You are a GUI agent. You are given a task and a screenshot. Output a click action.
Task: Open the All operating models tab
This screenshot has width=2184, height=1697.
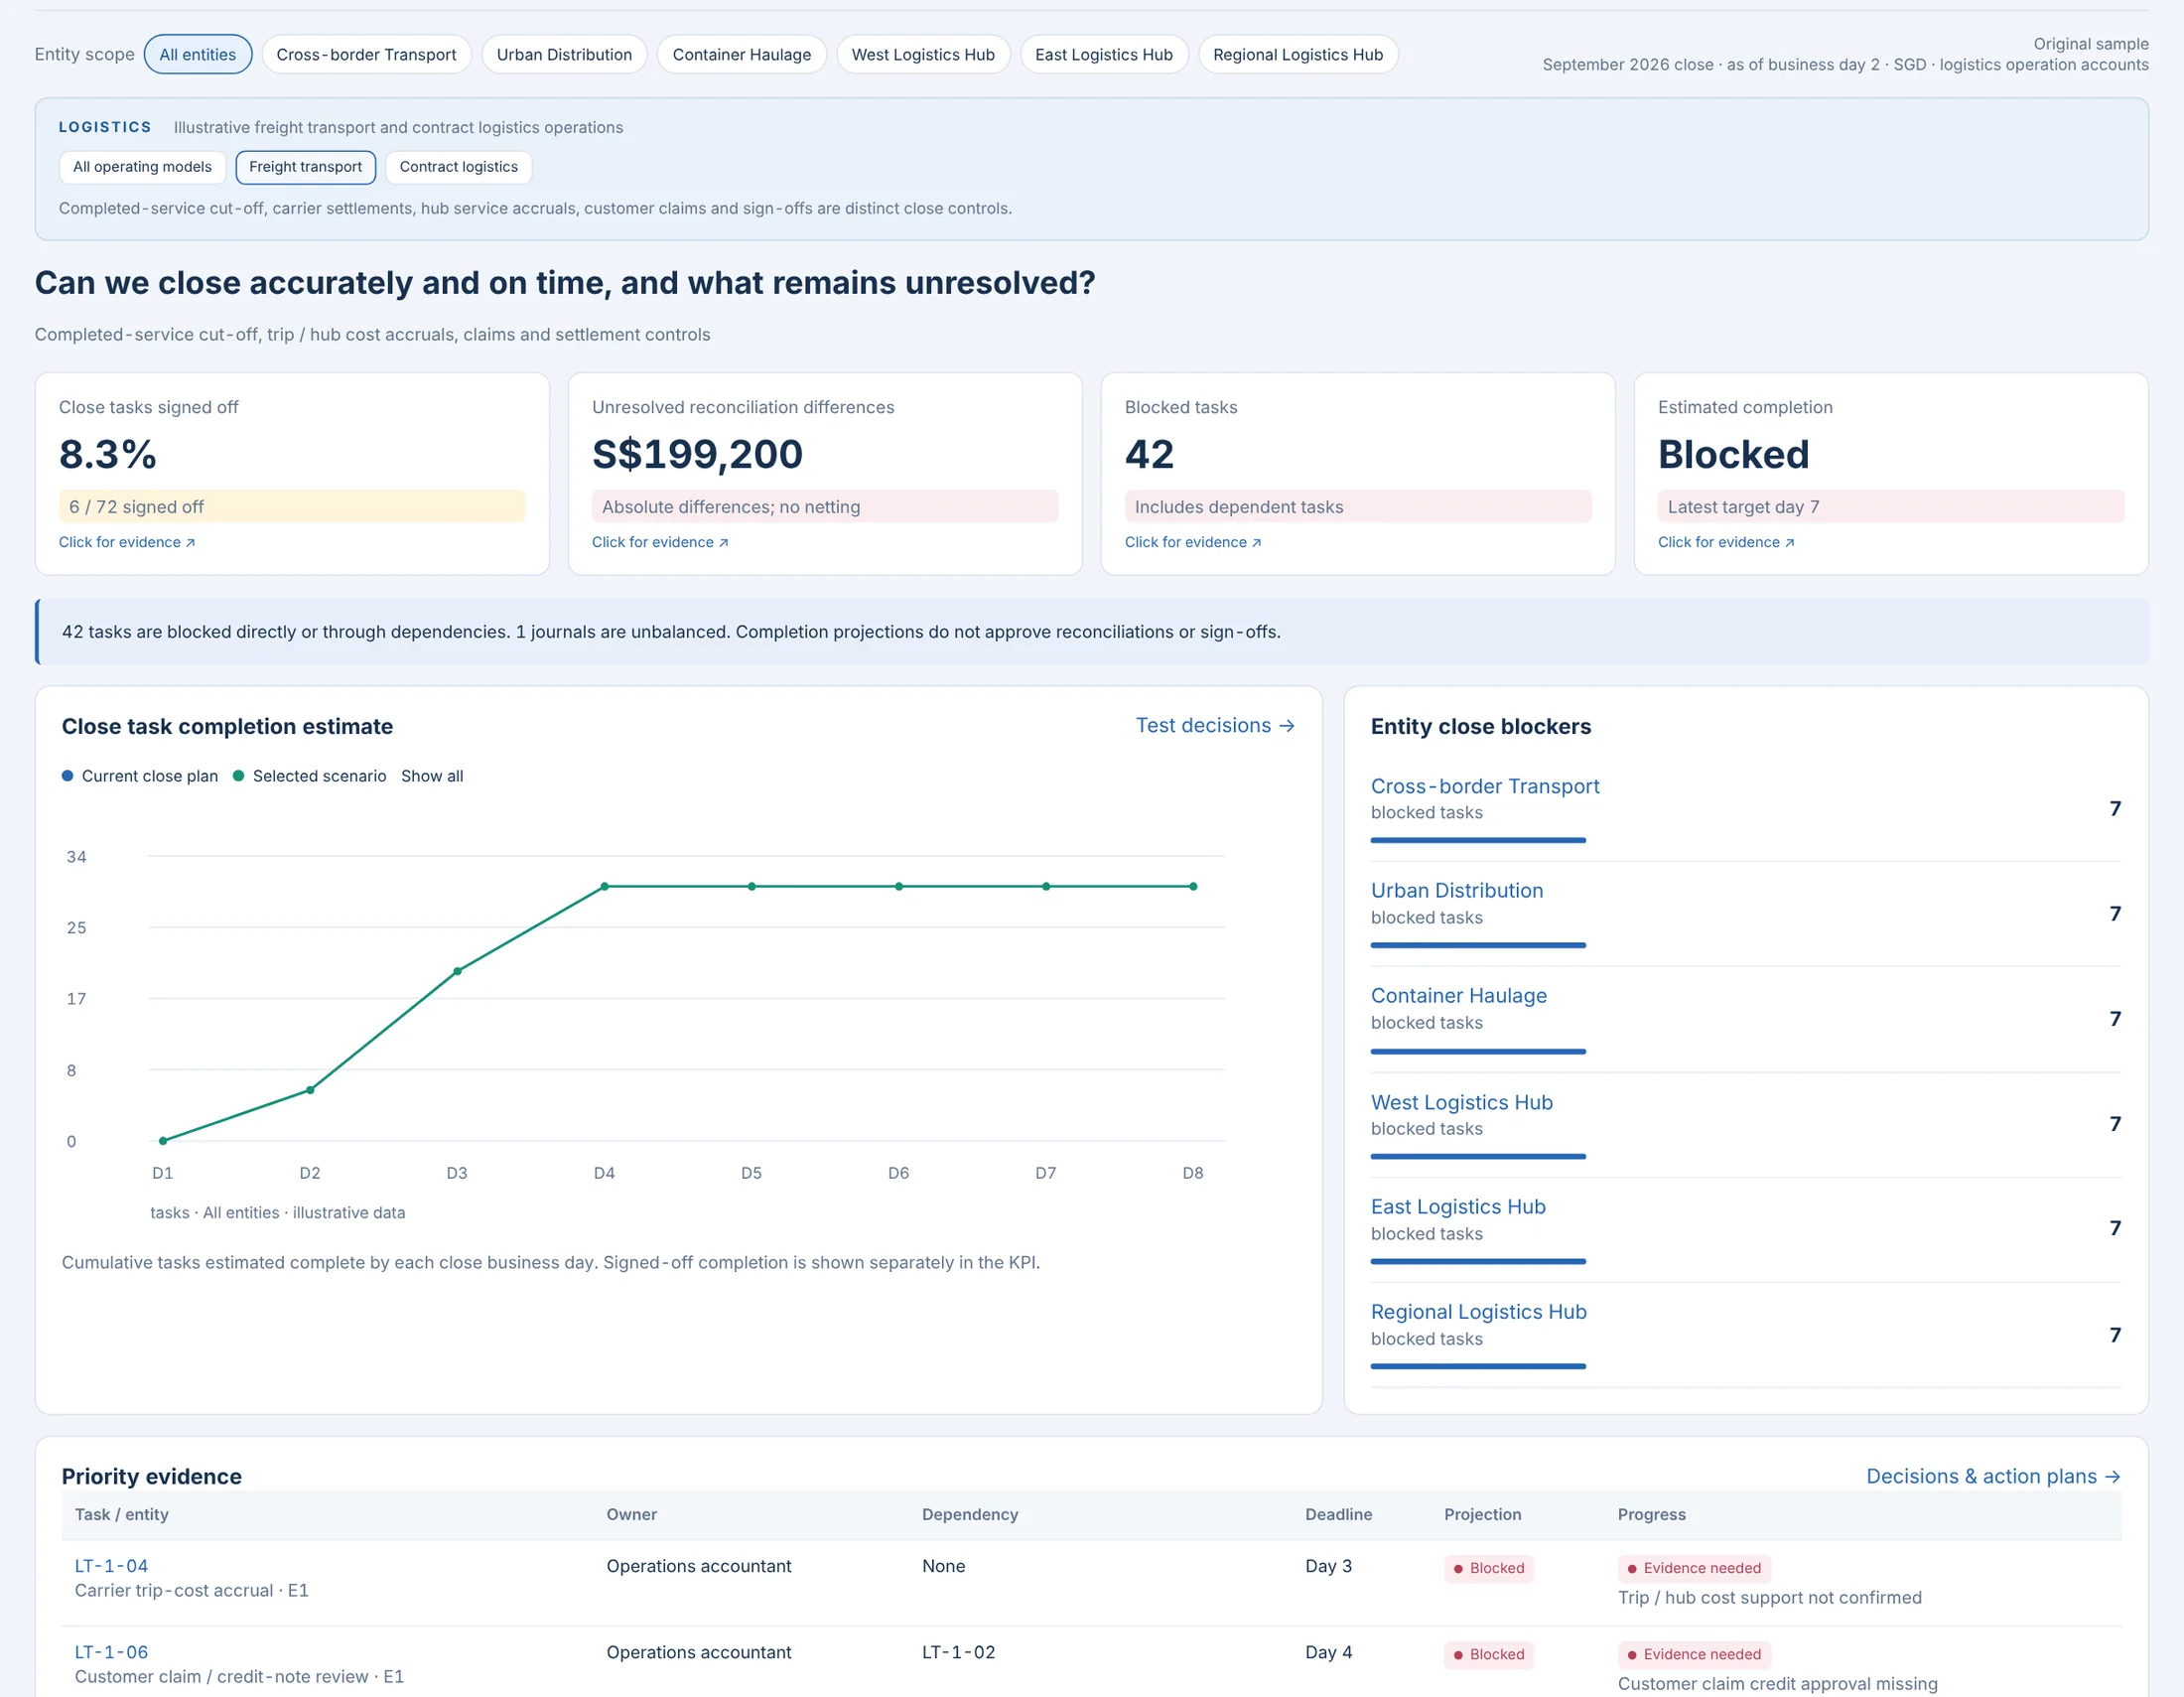point(142,167)
